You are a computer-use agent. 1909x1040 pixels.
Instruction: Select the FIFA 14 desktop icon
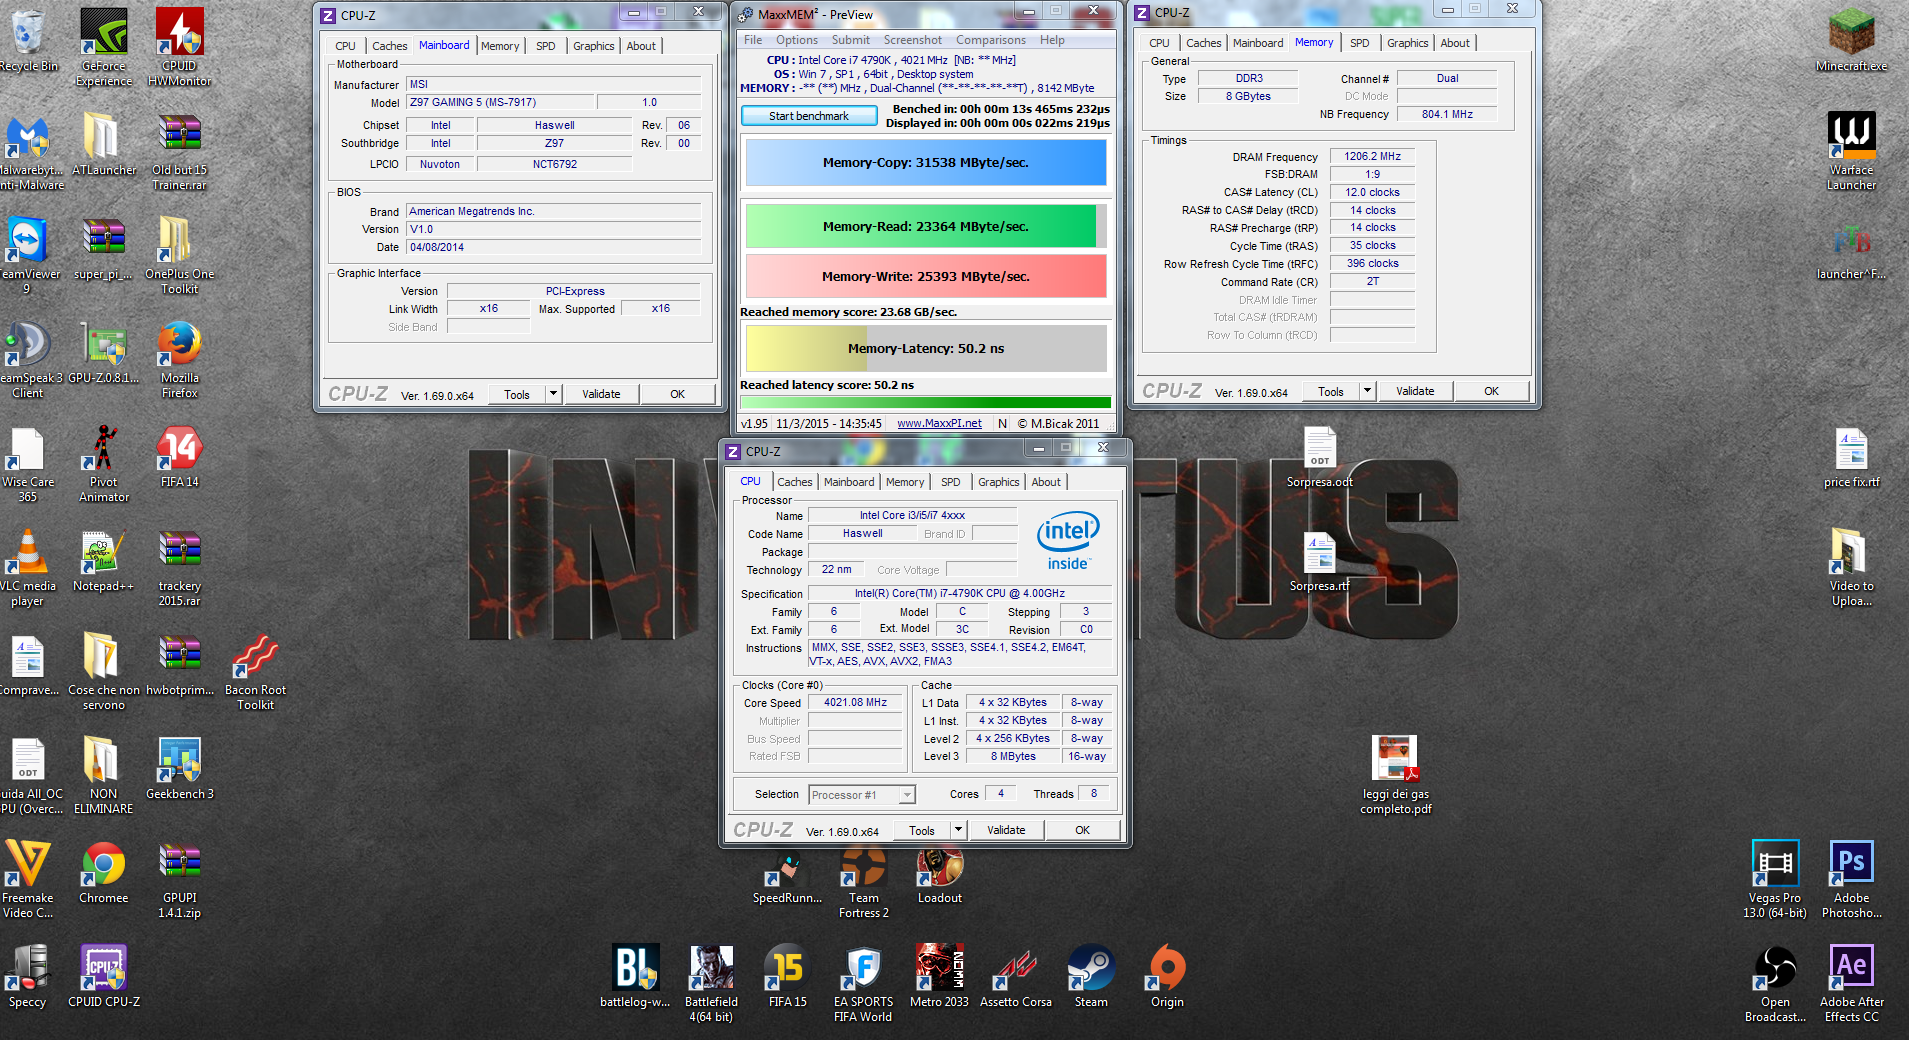pyautogui.click(x=180, y=456)
